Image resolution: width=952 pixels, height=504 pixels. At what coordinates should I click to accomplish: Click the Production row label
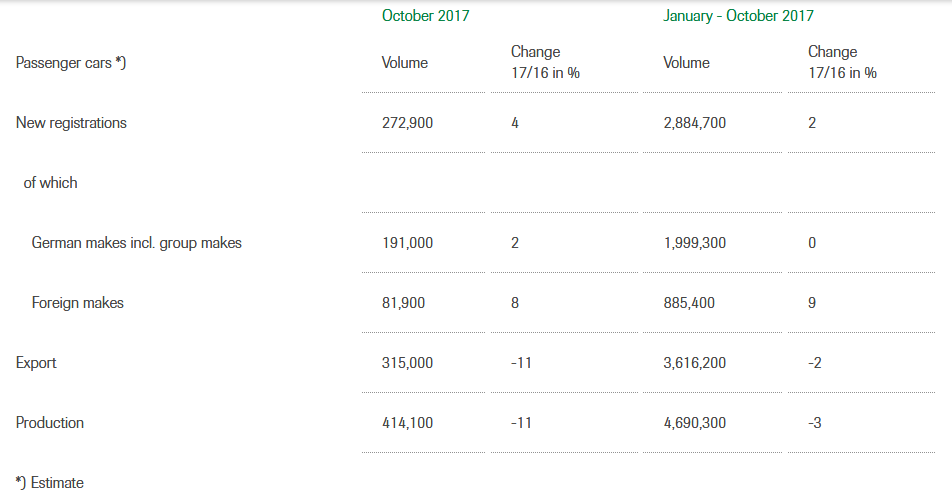50,423
